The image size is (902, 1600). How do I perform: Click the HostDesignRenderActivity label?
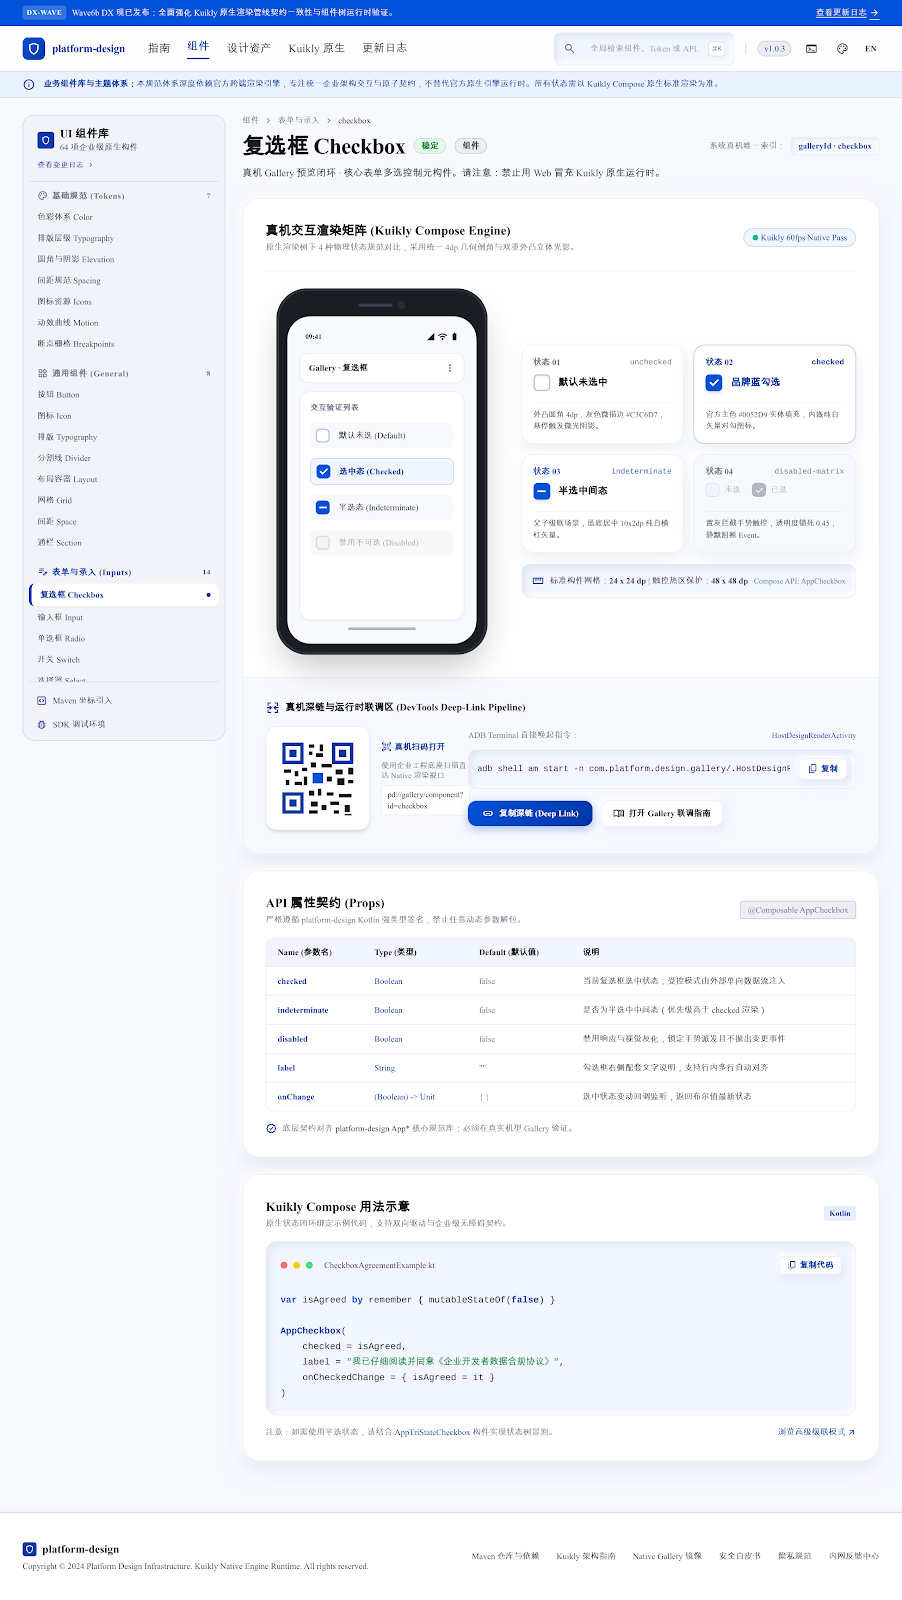coord(813,735)
